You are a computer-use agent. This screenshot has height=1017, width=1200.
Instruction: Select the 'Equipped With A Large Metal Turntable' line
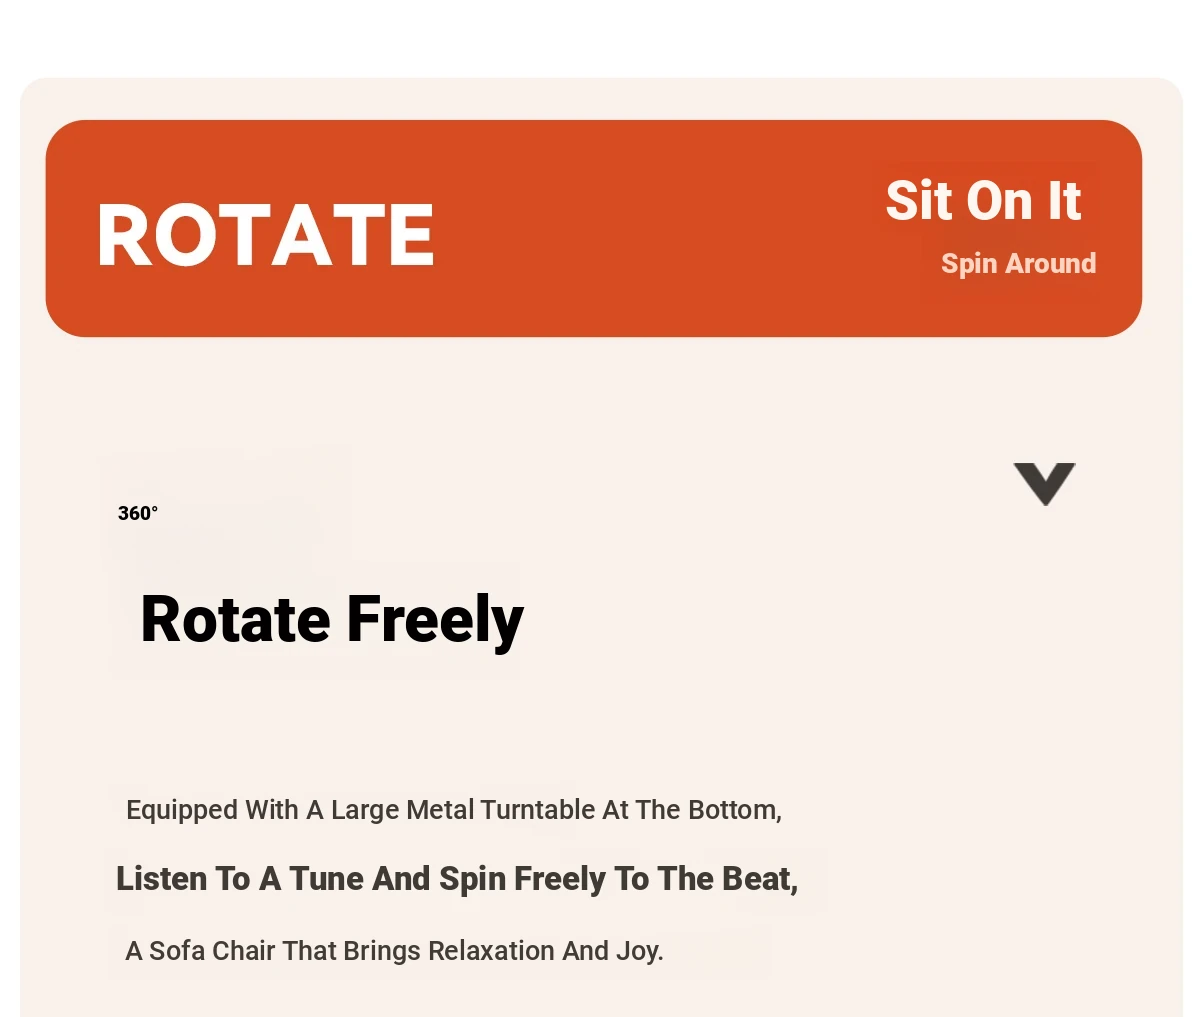(x=454, y=809)
